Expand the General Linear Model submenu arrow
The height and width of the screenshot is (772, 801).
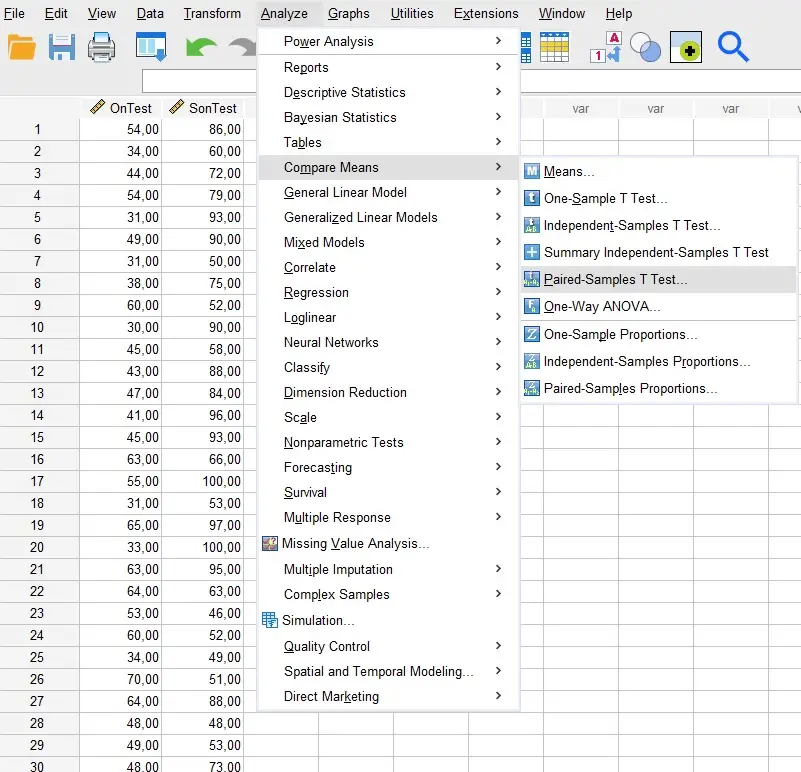[499, 192]
